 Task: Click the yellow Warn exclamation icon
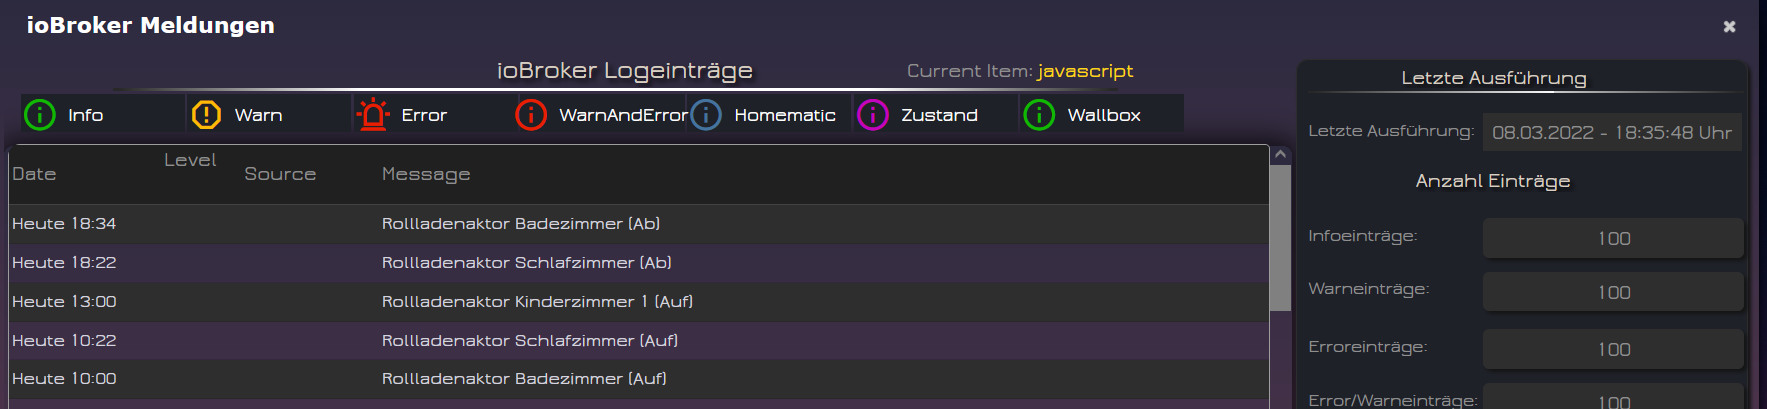pyautogui.click(x=206, y=115)
